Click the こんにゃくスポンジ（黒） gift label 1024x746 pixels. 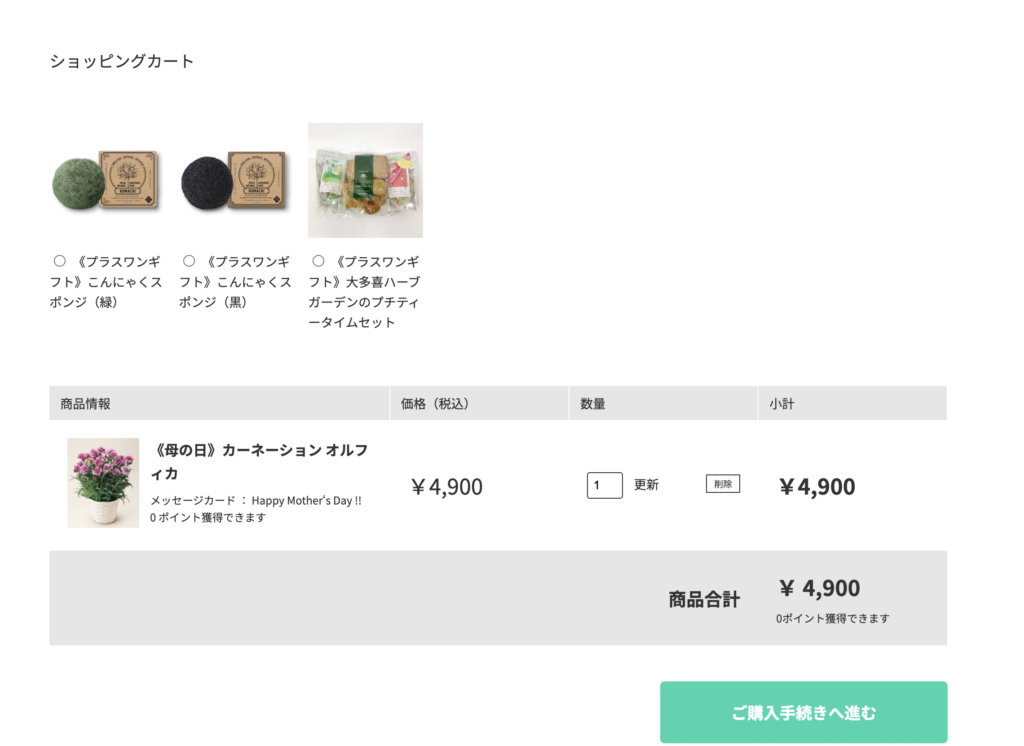point(236,282)
